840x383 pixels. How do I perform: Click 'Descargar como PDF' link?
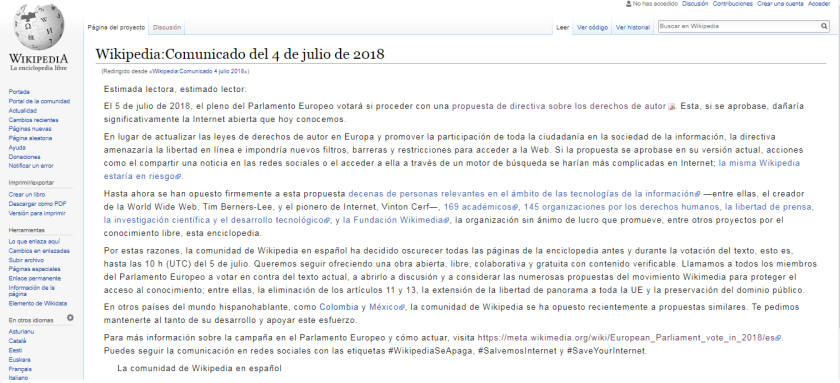point(38,204)
